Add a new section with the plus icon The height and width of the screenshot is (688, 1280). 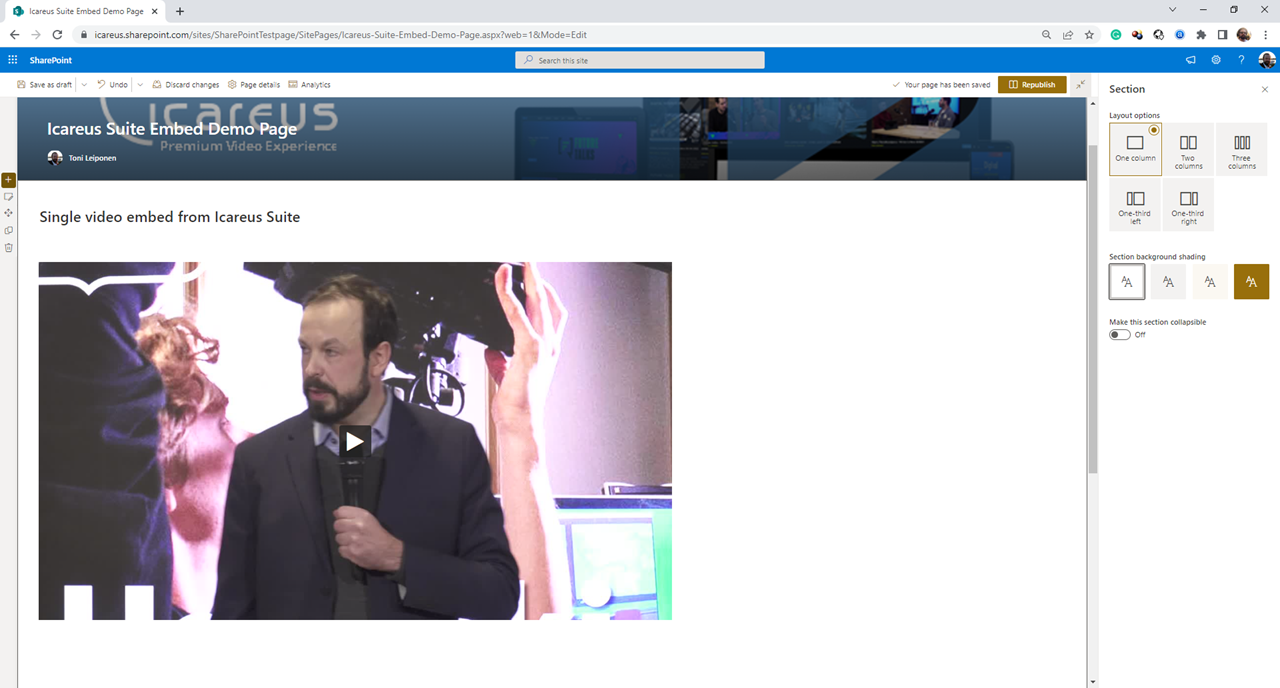pyautogui.click(x=9, y=180)
